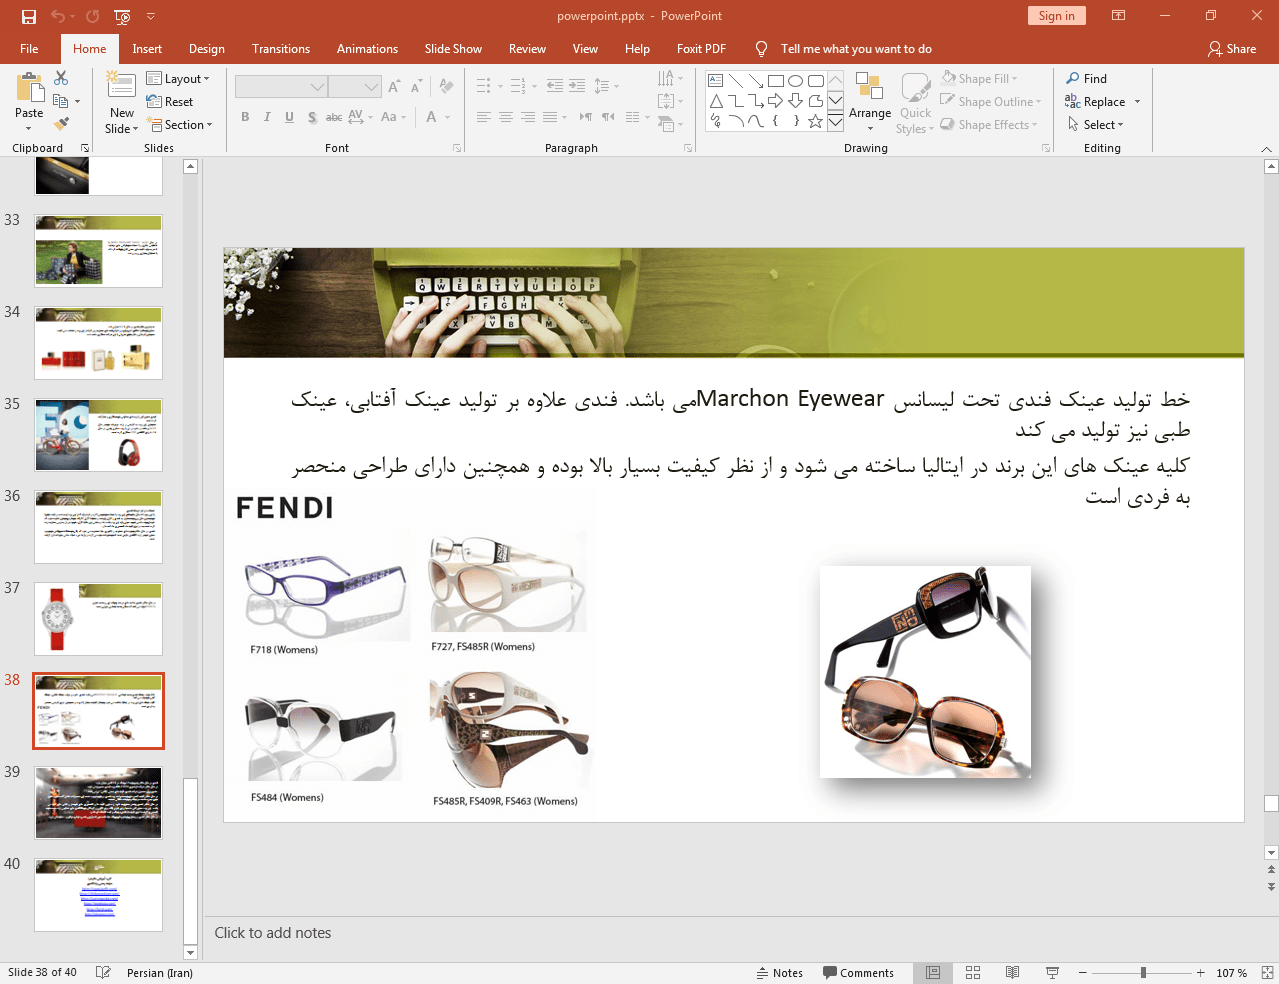Increase font size with the larger A icon

(x=394, y=87)
